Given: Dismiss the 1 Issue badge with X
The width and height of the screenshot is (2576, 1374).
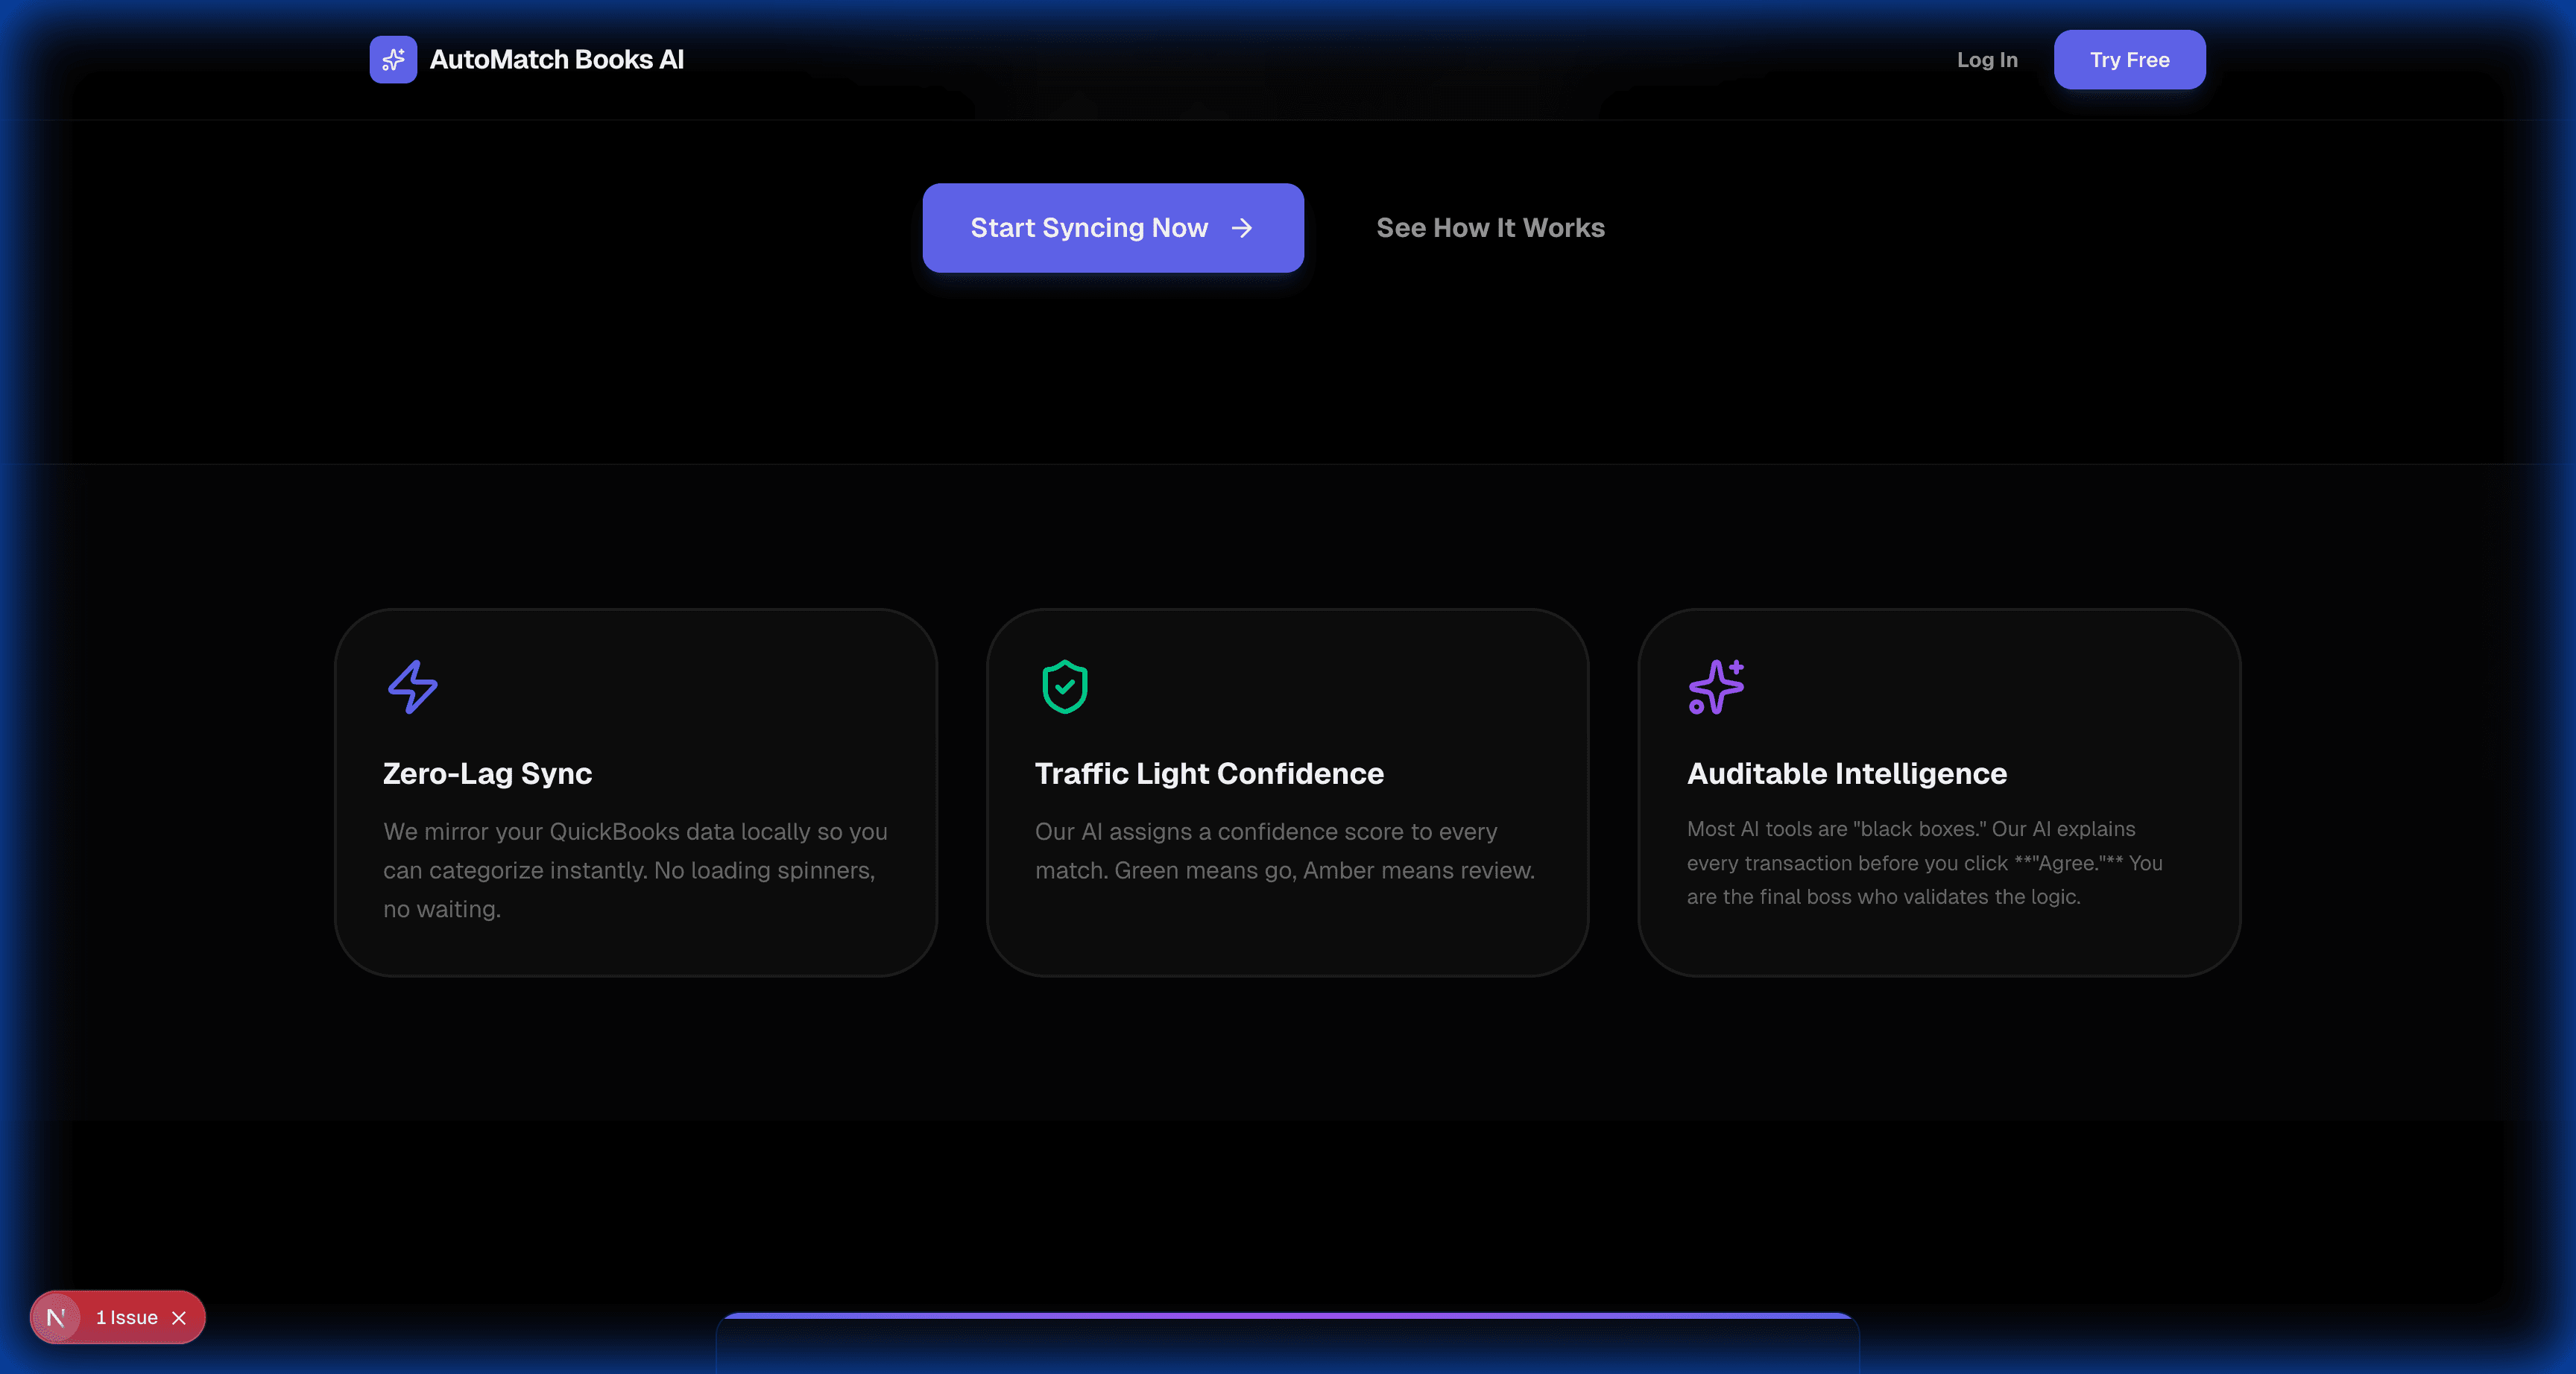Looking at the screenshot, I should pos(179,1318).
